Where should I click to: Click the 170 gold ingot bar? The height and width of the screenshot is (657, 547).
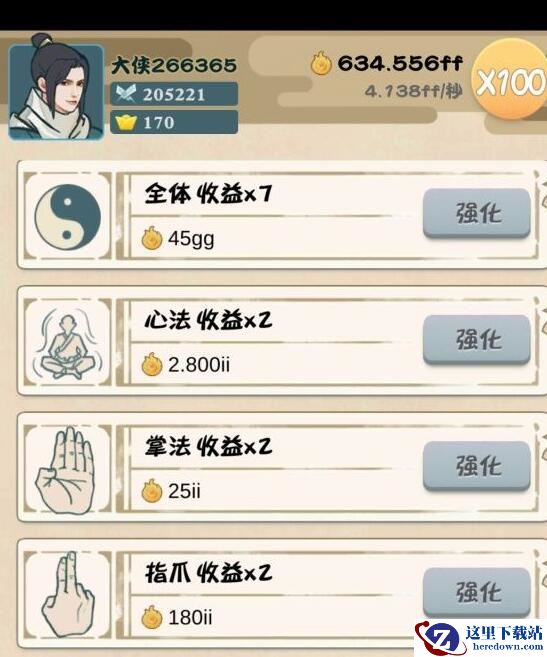tap(174, 122)
